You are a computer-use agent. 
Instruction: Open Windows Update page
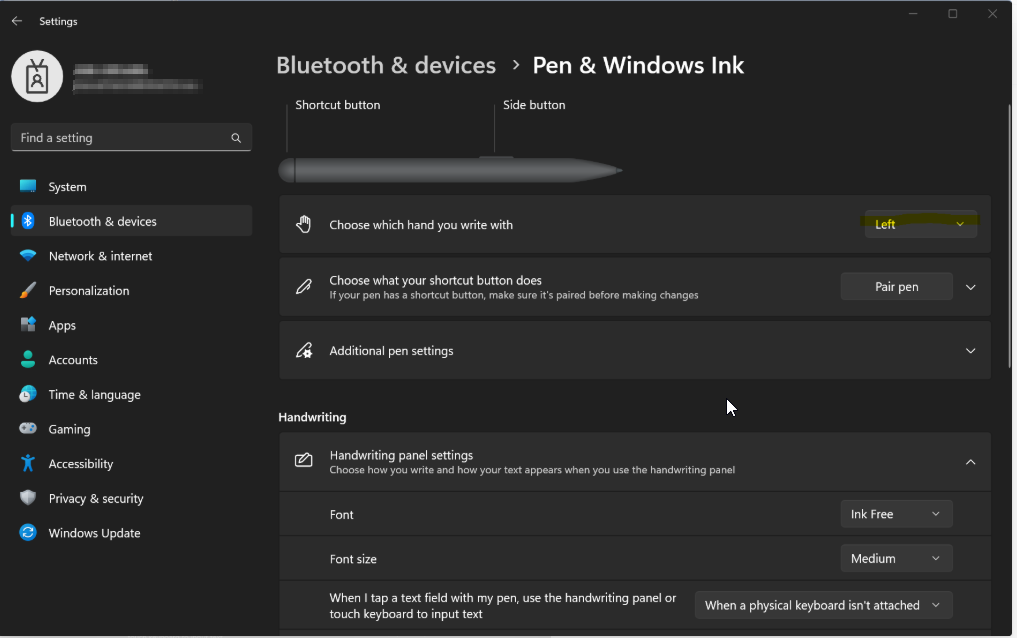[x=132, y=533]
